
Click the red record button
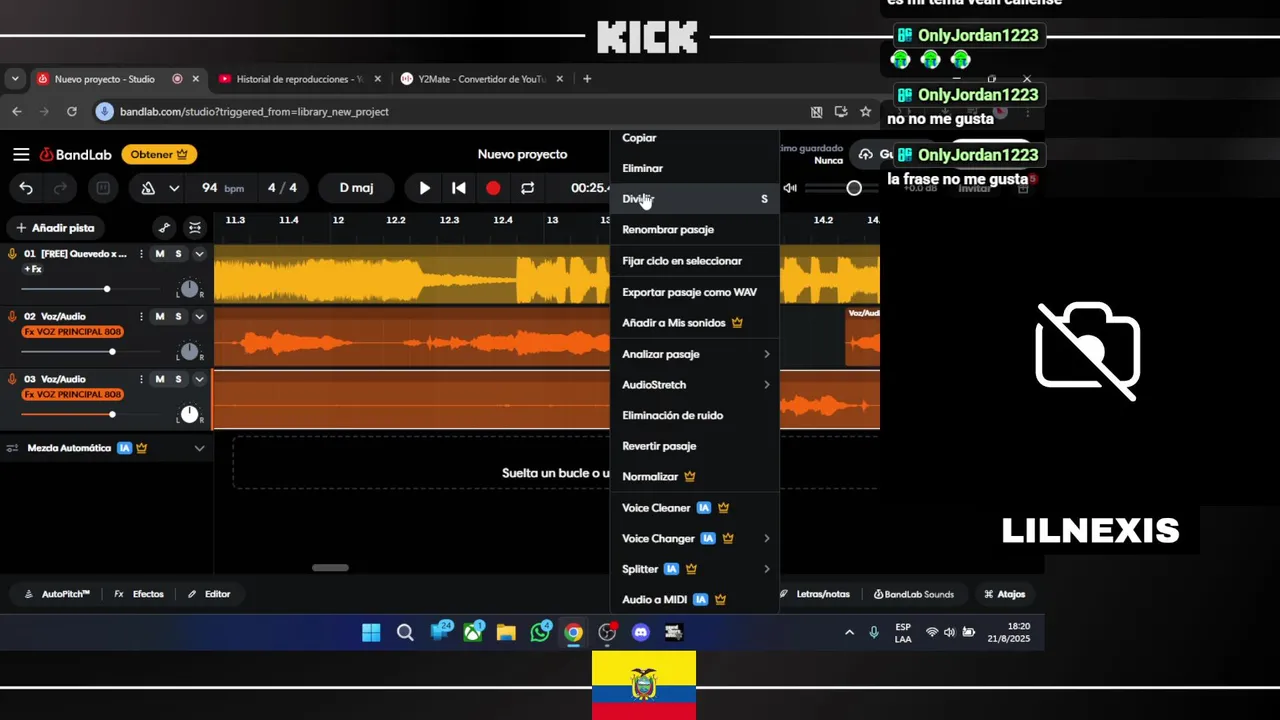coord(493,188)
